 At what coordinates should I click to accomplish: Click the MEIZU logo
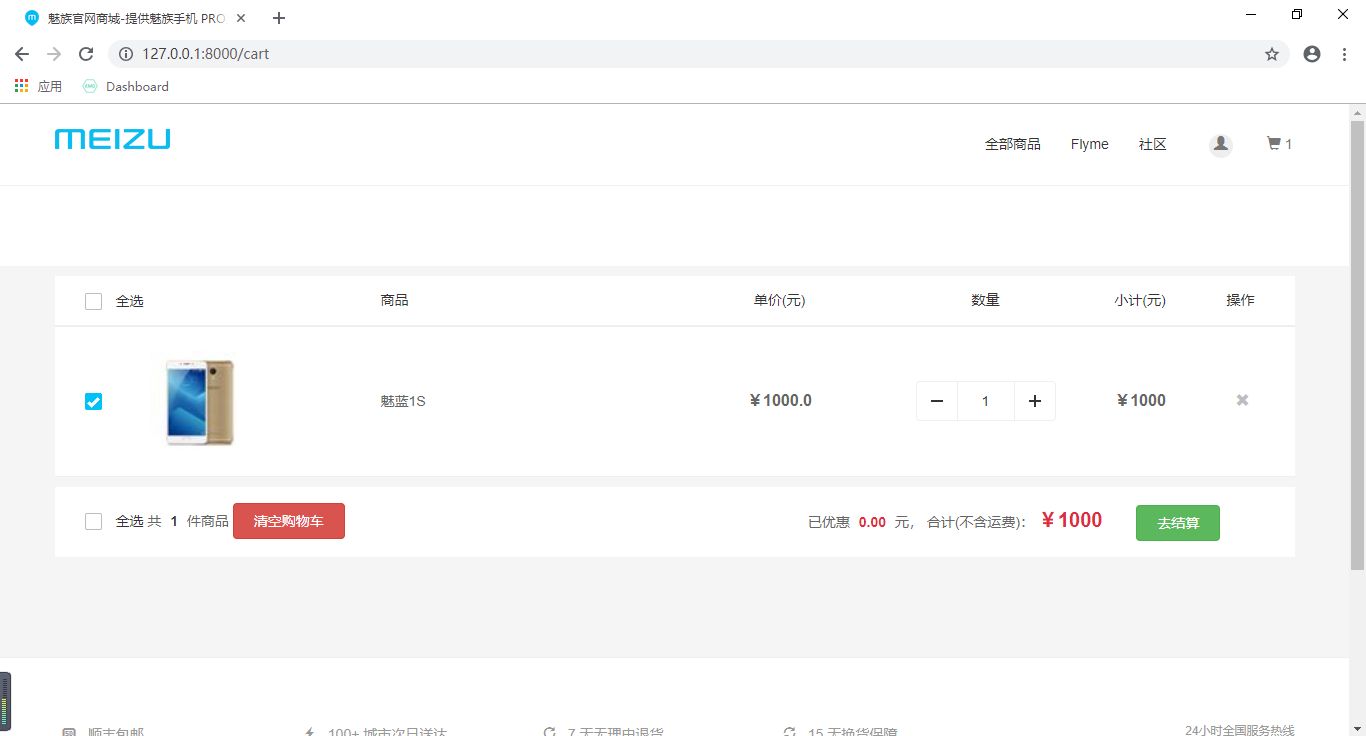pos(112,139)
